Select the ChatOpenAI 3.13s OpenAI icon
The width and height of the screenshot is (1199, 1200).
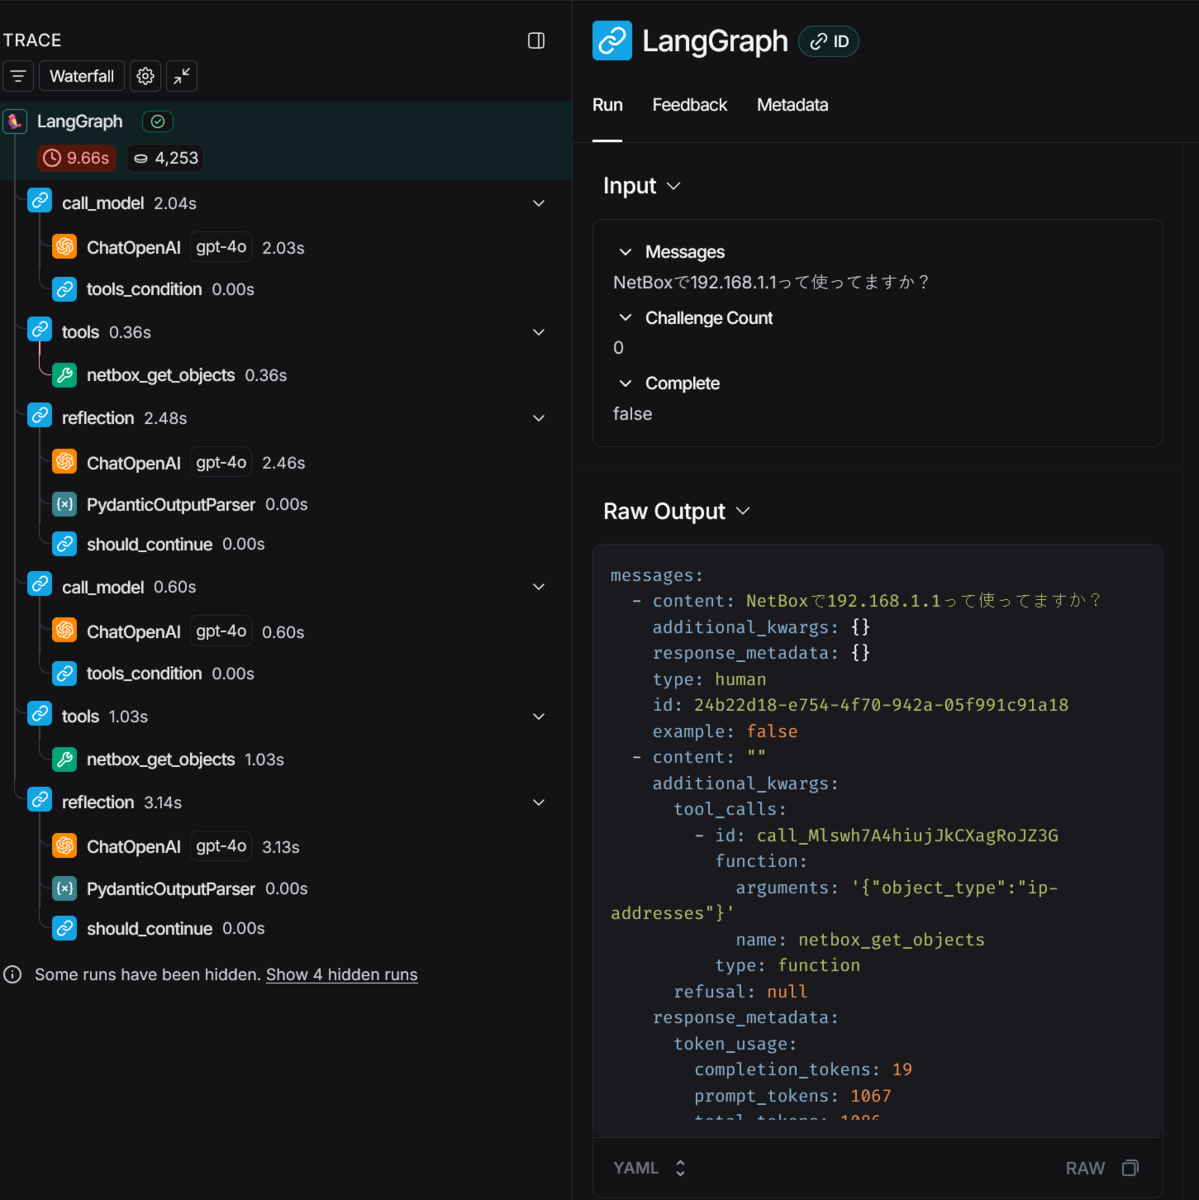click(x=65, y=845)
